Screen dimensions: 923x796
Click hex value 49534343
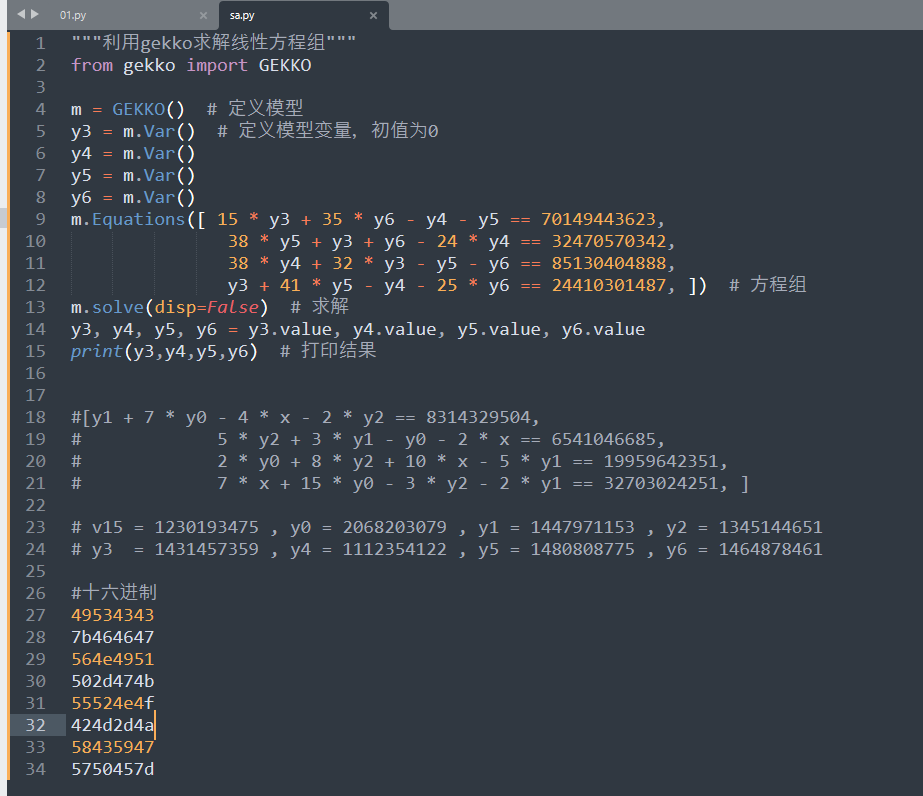point(112,615)
